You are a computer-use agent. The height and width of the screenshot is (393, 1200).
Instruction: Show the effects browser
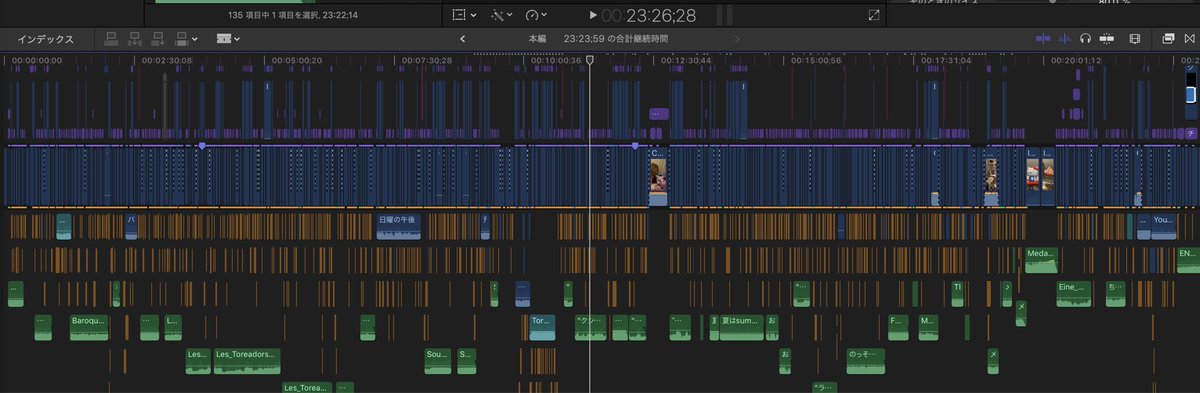pos(1168,39)
